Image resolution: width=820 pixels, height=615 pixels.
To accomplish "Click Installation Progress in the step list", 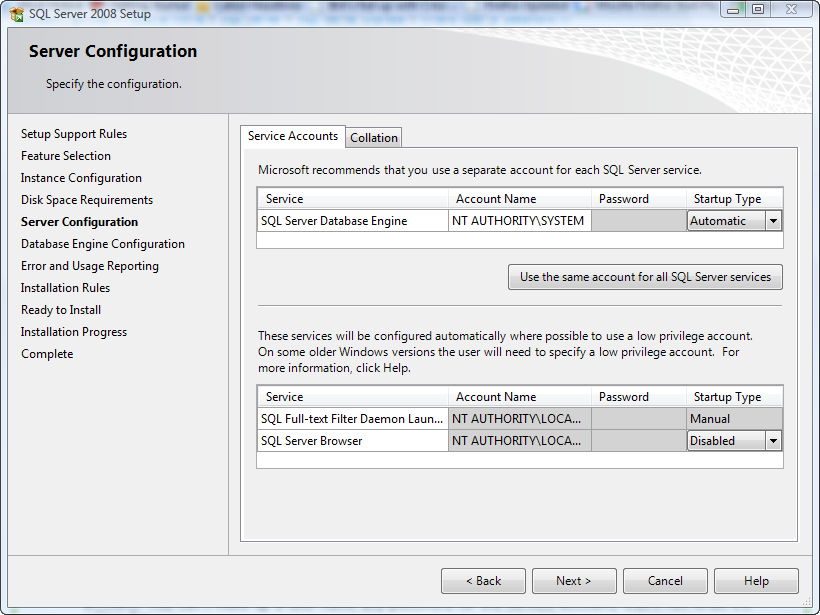I will [x=74, y=332].
